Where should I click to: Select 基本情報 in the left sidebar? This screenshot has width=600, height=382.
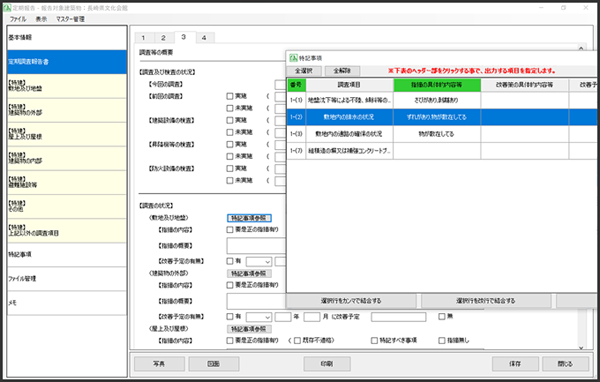[67, 38]
